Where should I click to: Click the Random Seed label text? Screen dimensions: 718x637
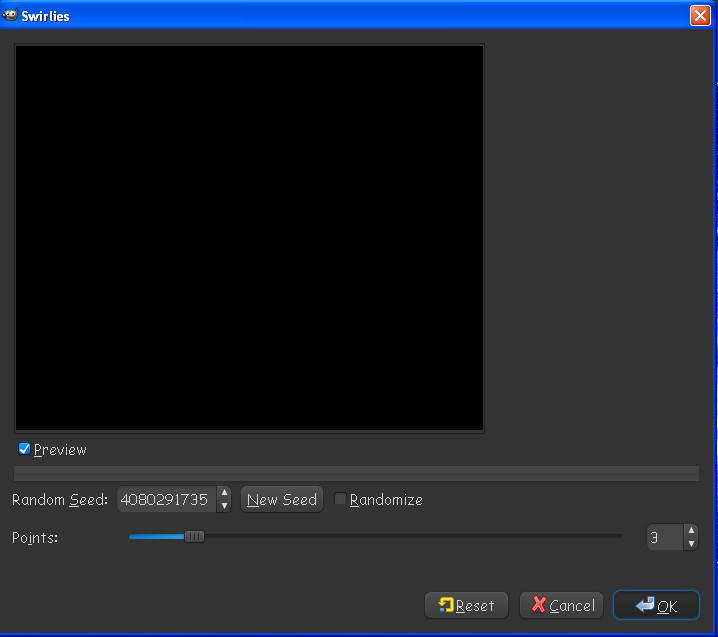pos(59,500)
